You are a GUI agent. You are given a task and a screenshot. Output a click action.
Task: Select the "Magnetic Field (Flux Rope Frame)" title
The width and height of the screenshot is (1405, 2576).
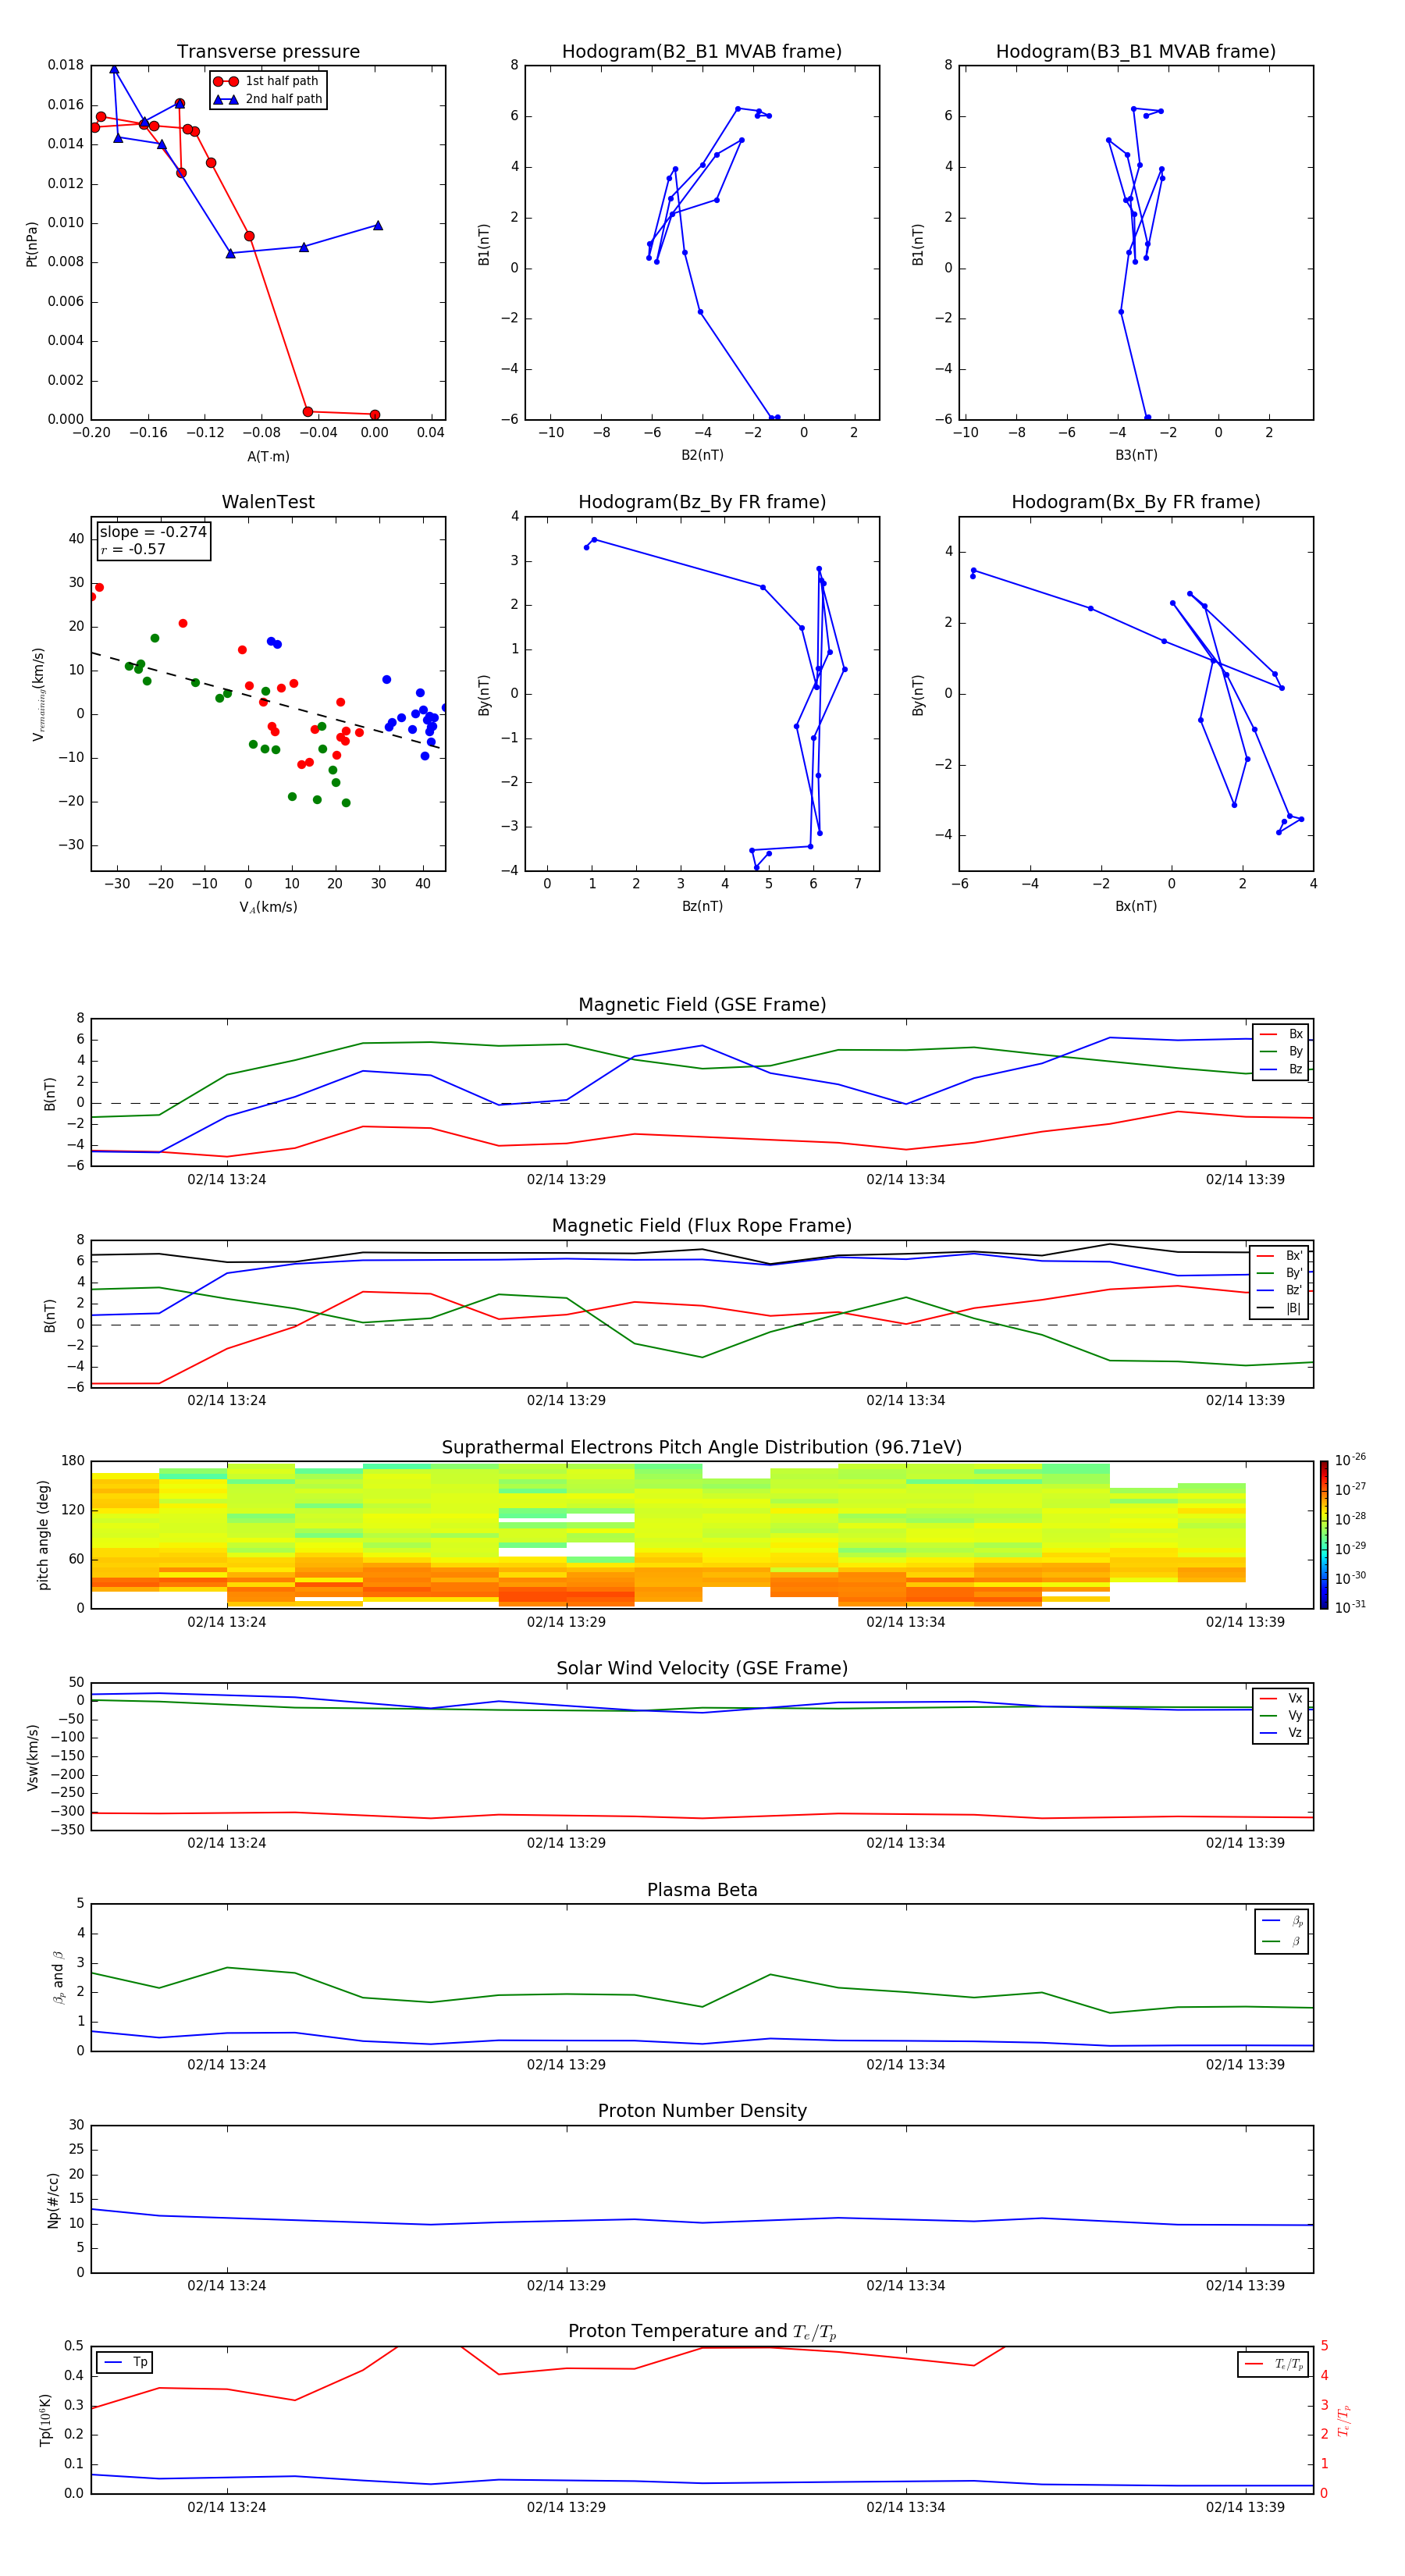coord(702,1226)
